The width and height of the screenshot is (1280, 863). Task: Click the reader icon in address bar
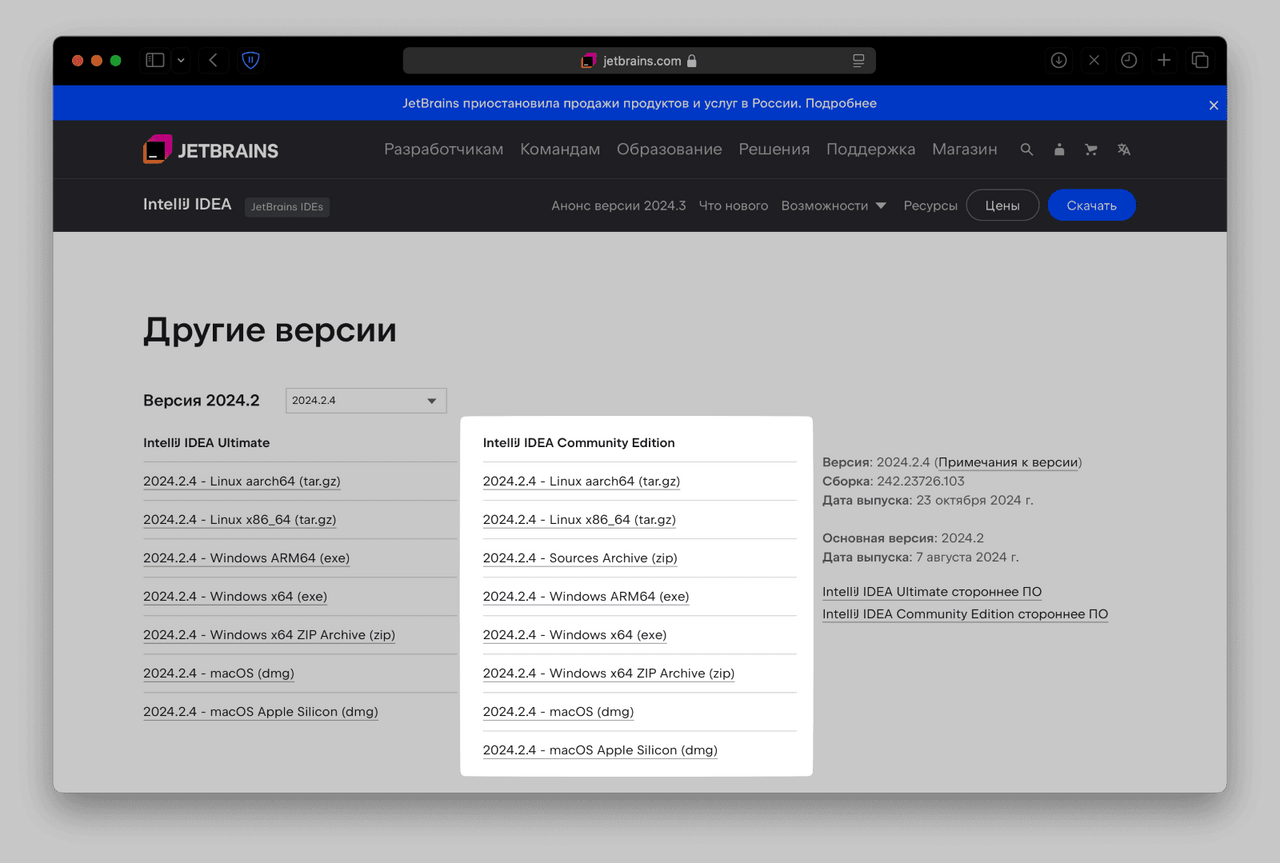pyautogui.click(x=858, y=60)
